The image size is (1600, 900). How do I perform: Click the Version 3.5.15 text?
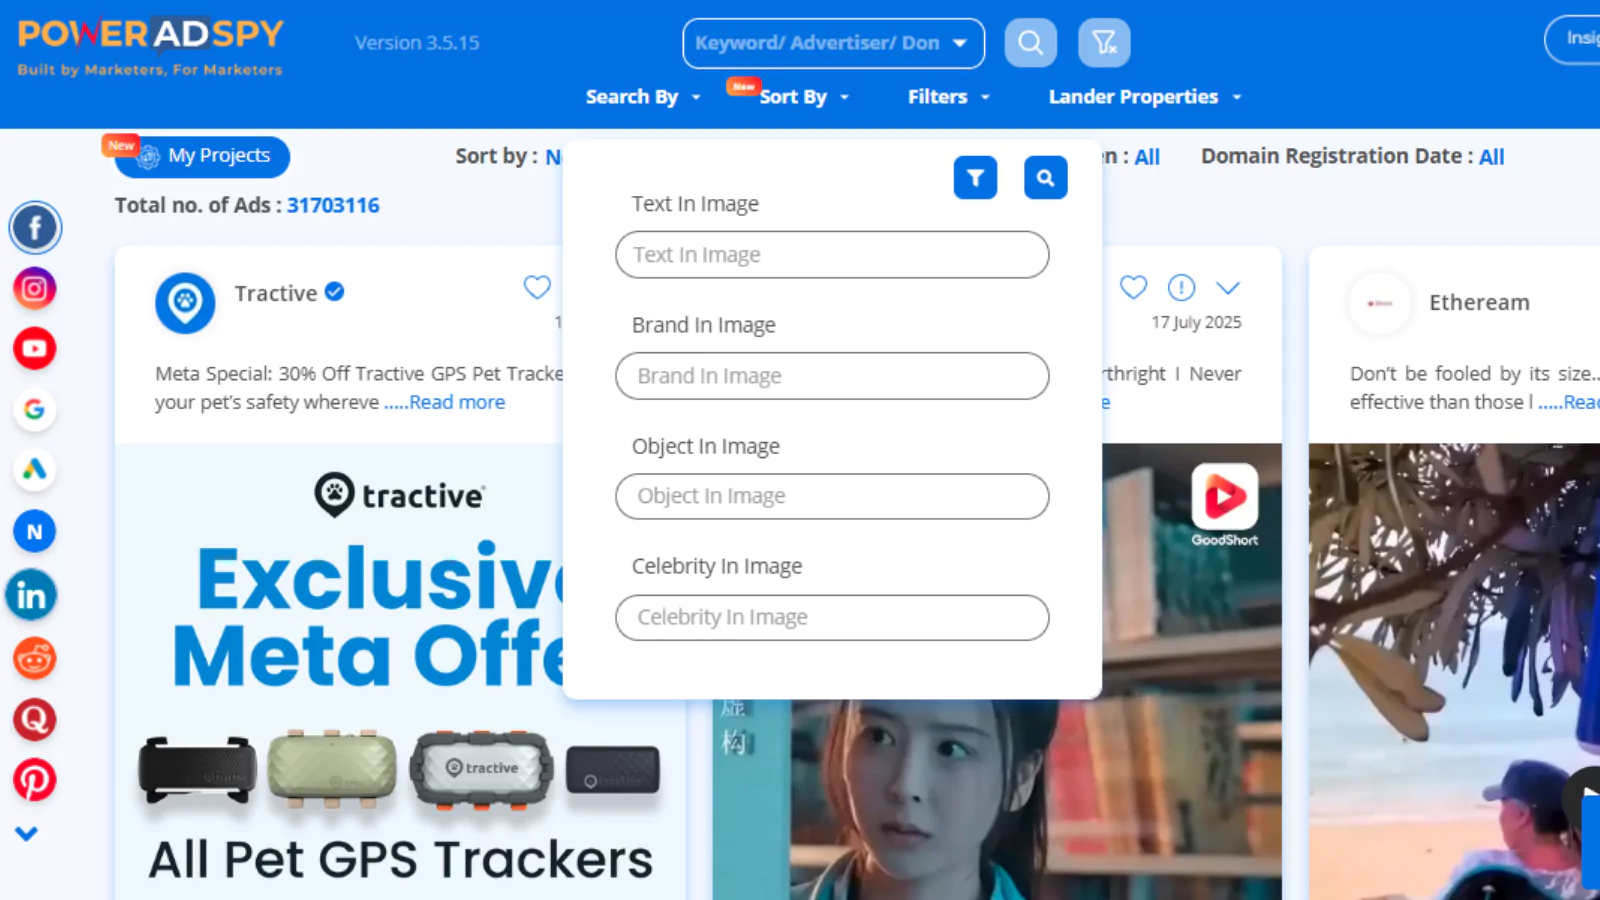[x=417, y=43]
